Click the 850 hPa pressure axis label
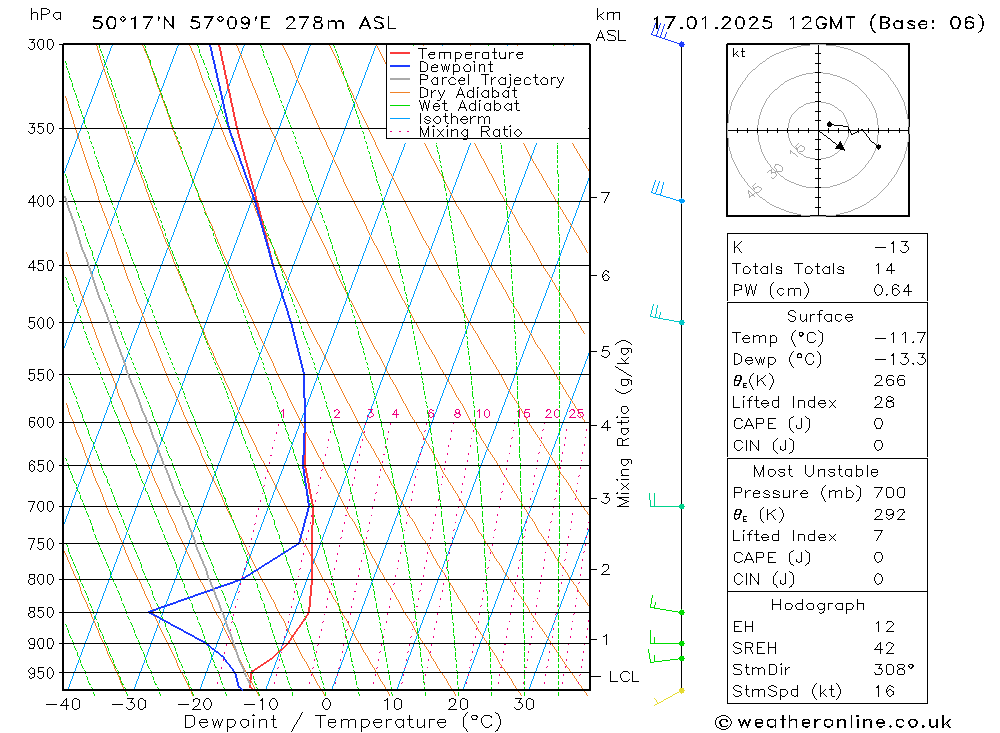Viewport: 1000px width, 733px height. pyautogui.click(x=41, y=612)
